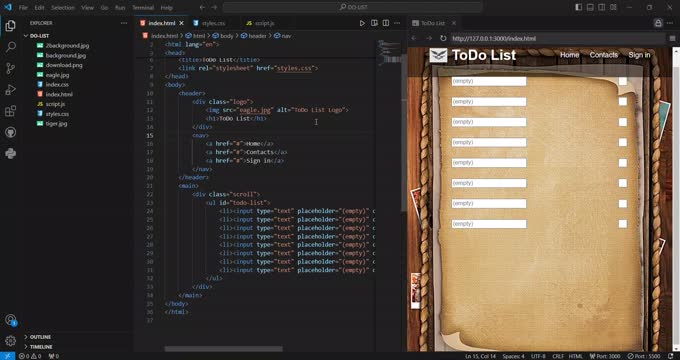Open the Terminal menu
Image resolution: width=680 pixels, height=360 pixels.
click(x=143, y=7)
